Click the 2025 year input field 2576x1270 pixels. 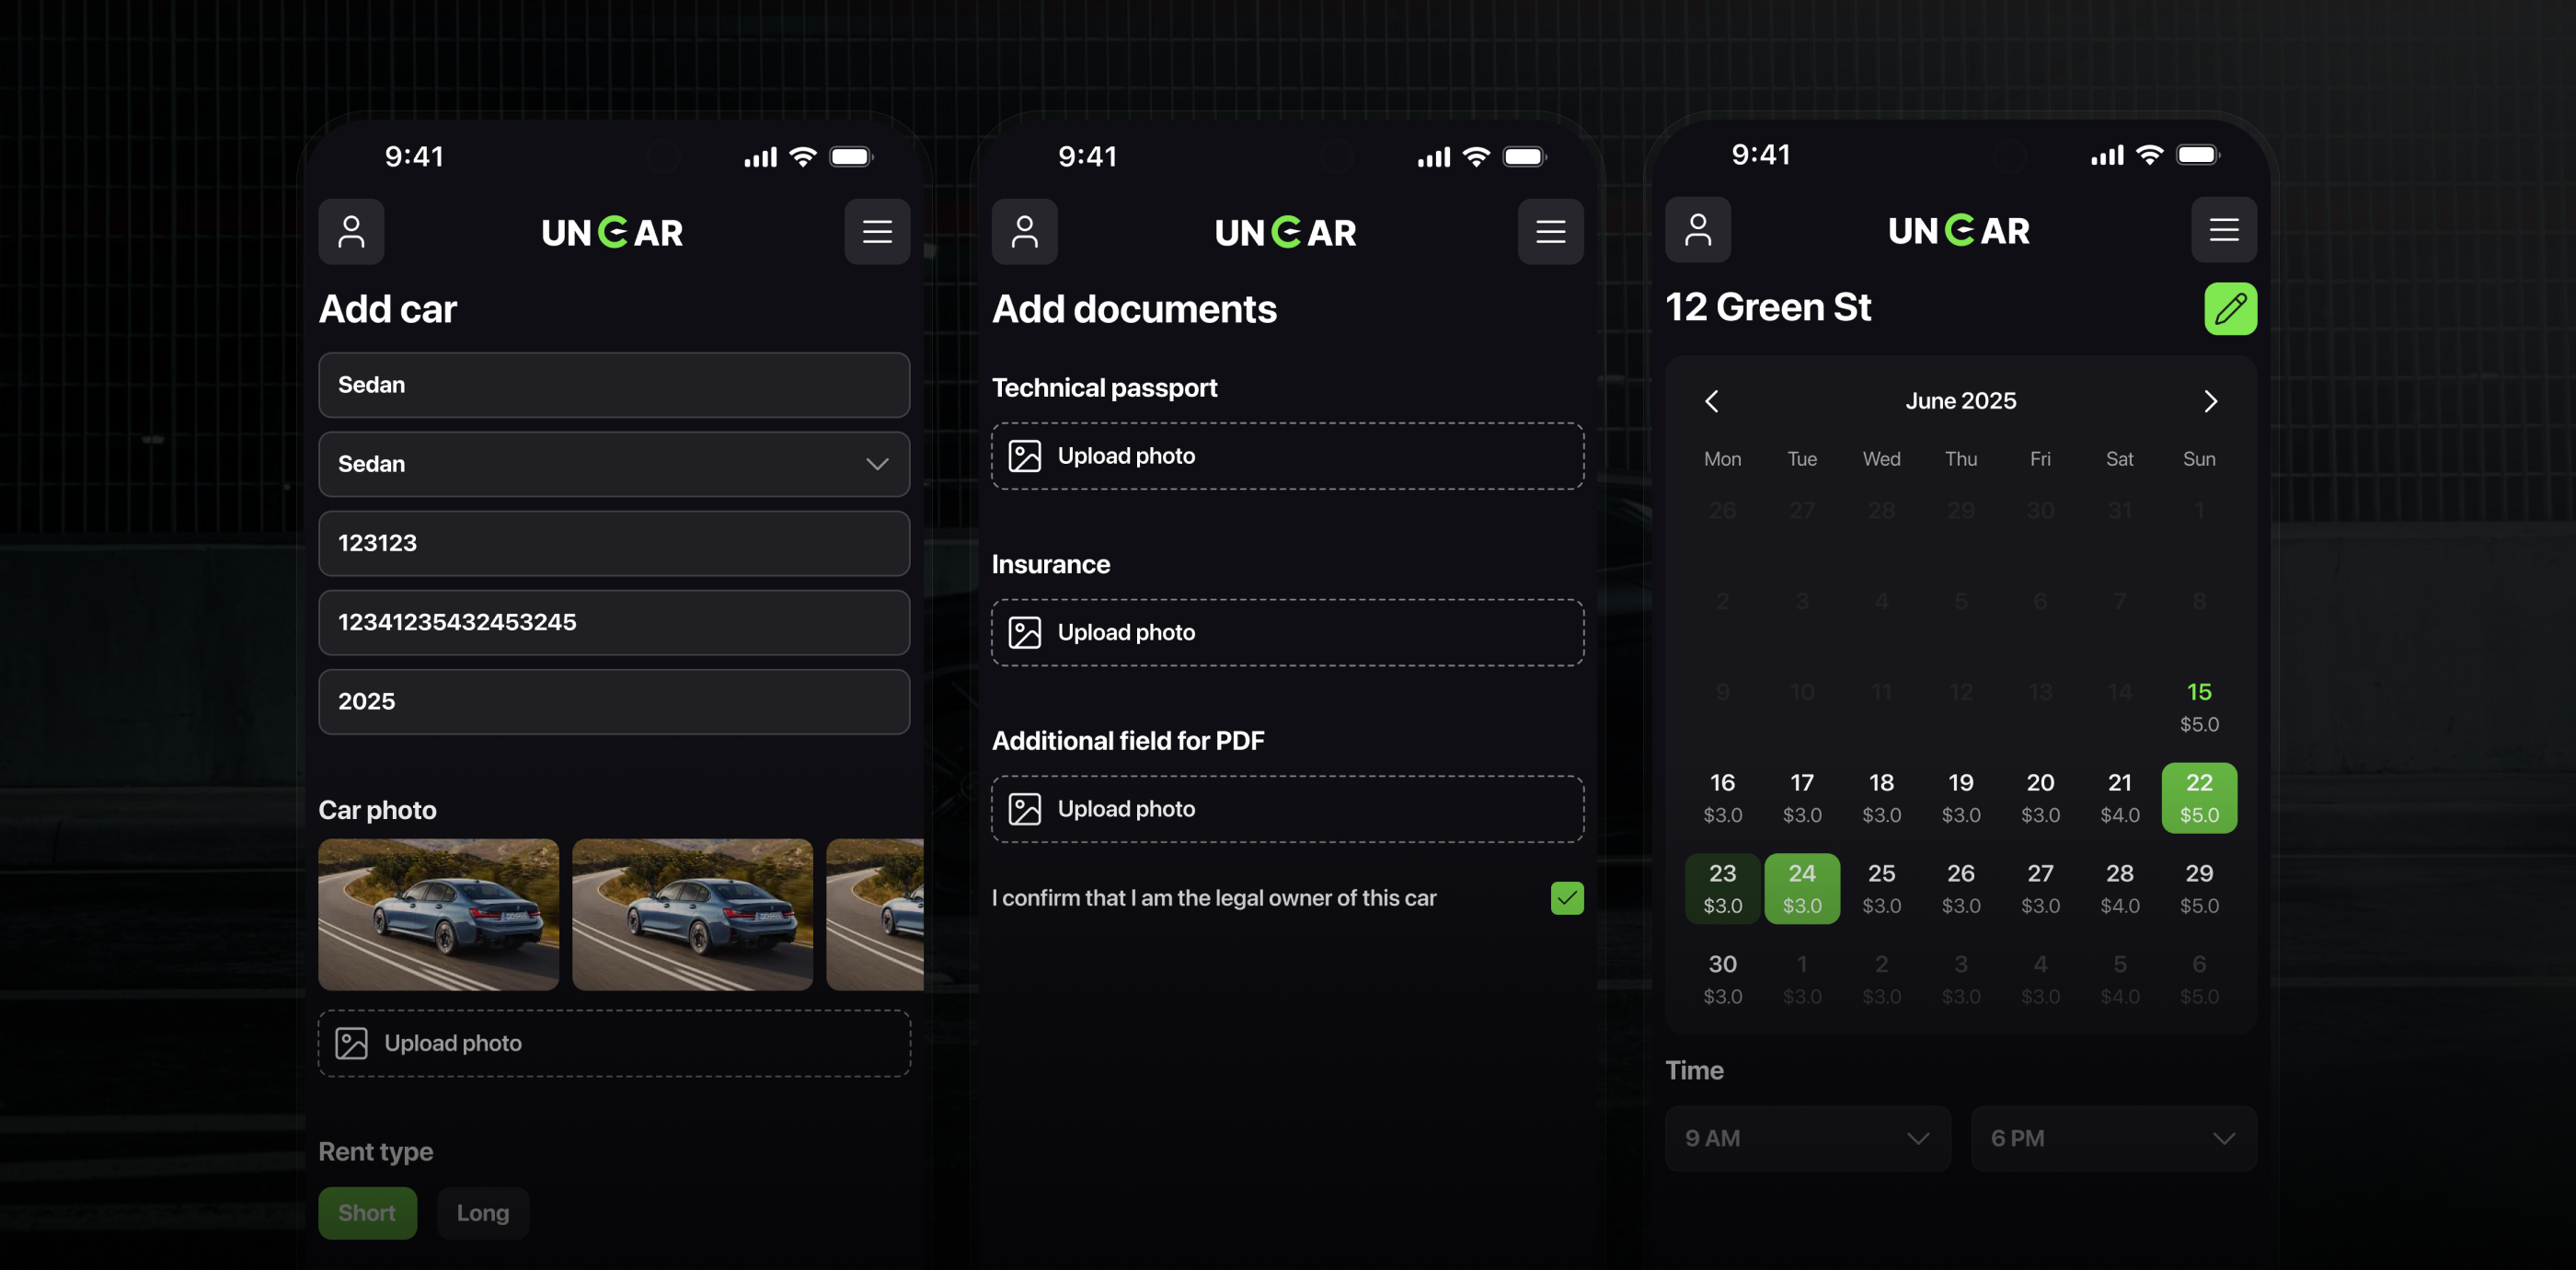click(x=613, y=701)
